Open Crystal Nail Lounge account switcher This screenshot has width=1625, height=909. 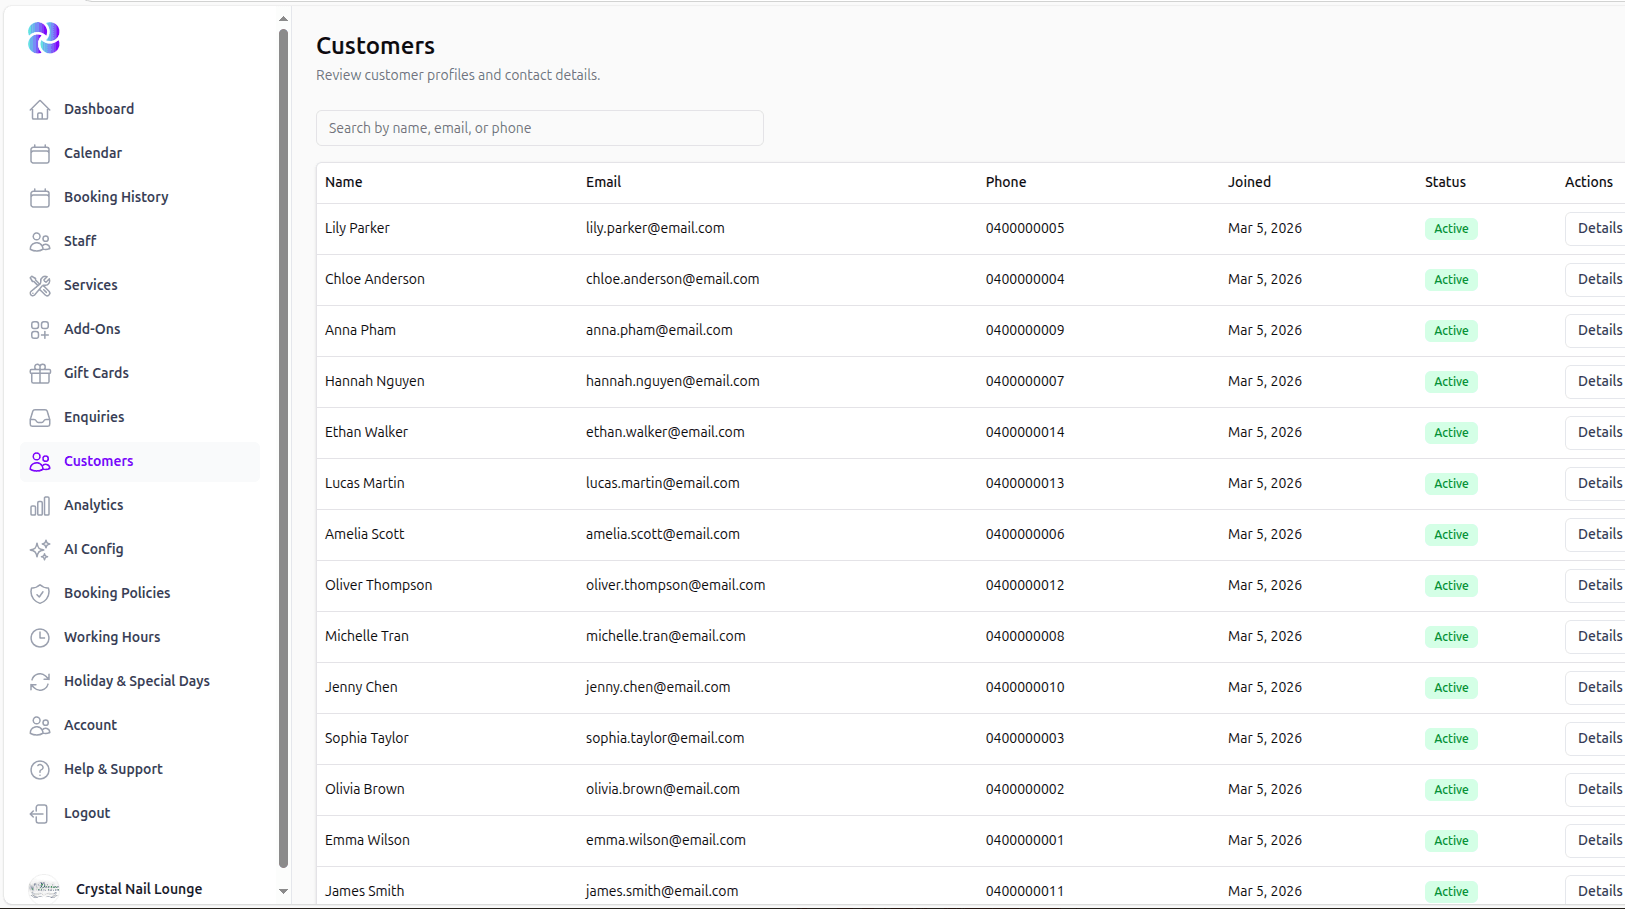click(x=139, y=889)
